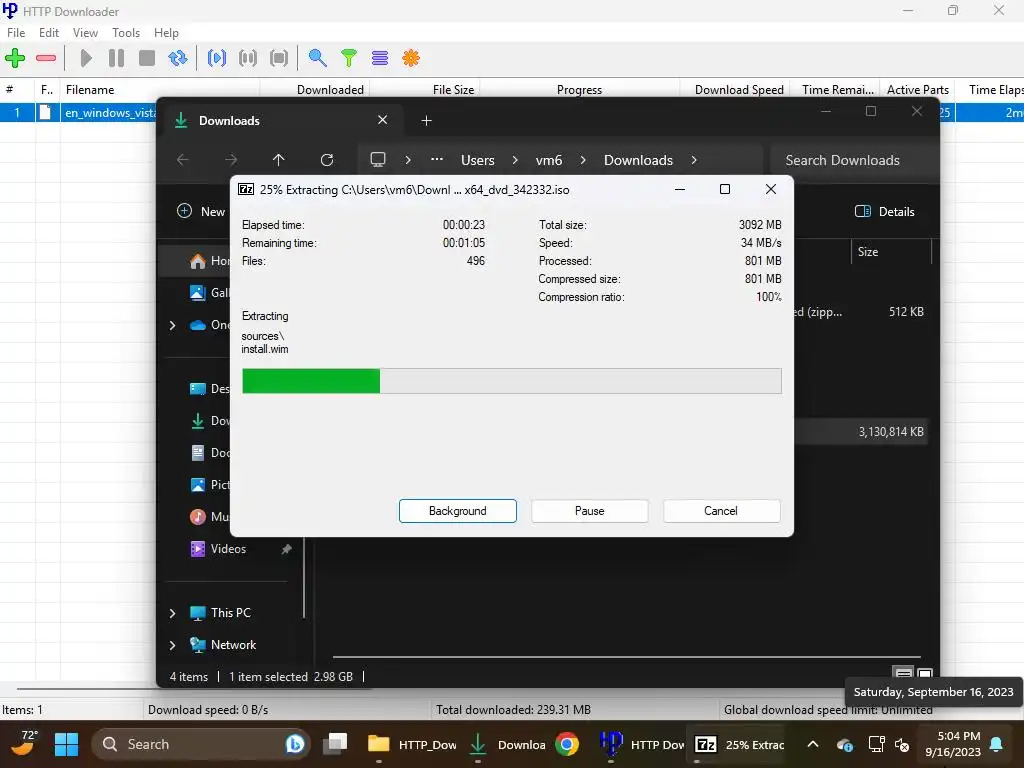Sort by Download Speed column header
This screenshot has width=1024, height=768.
click(x=735, y=89)
